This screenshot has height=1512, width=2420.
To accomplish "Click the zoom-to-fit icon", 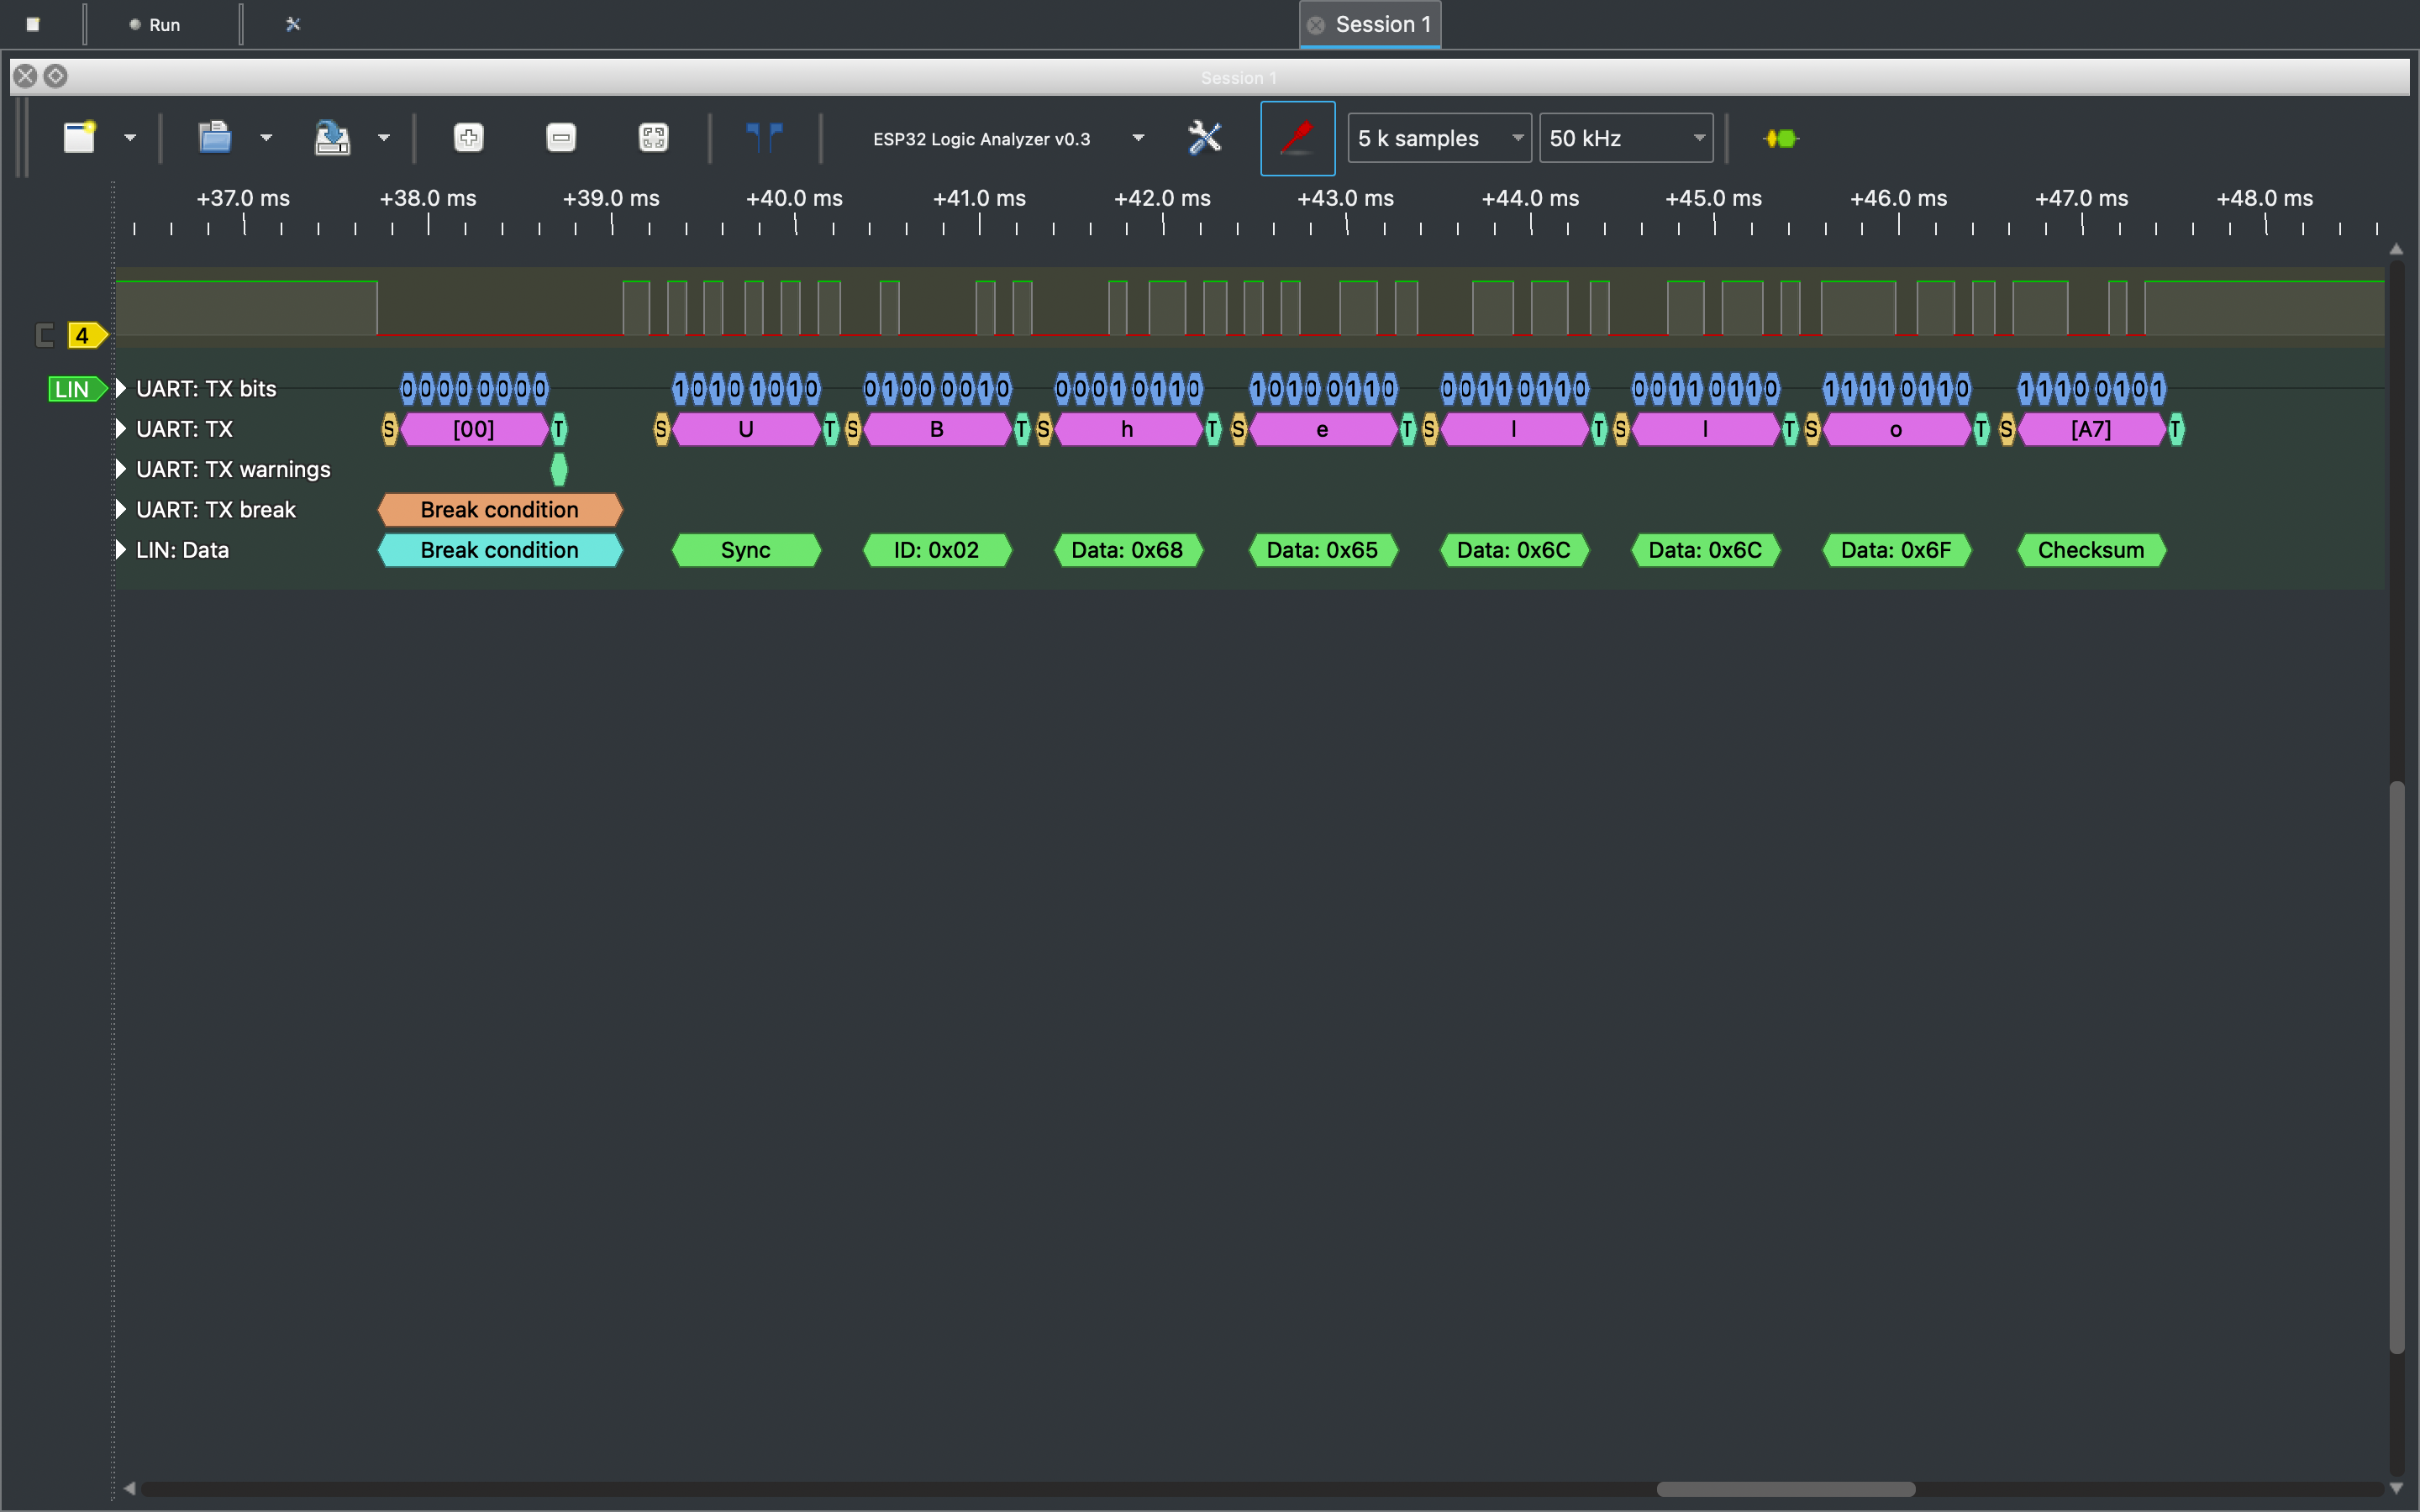I will coord(653,138).
